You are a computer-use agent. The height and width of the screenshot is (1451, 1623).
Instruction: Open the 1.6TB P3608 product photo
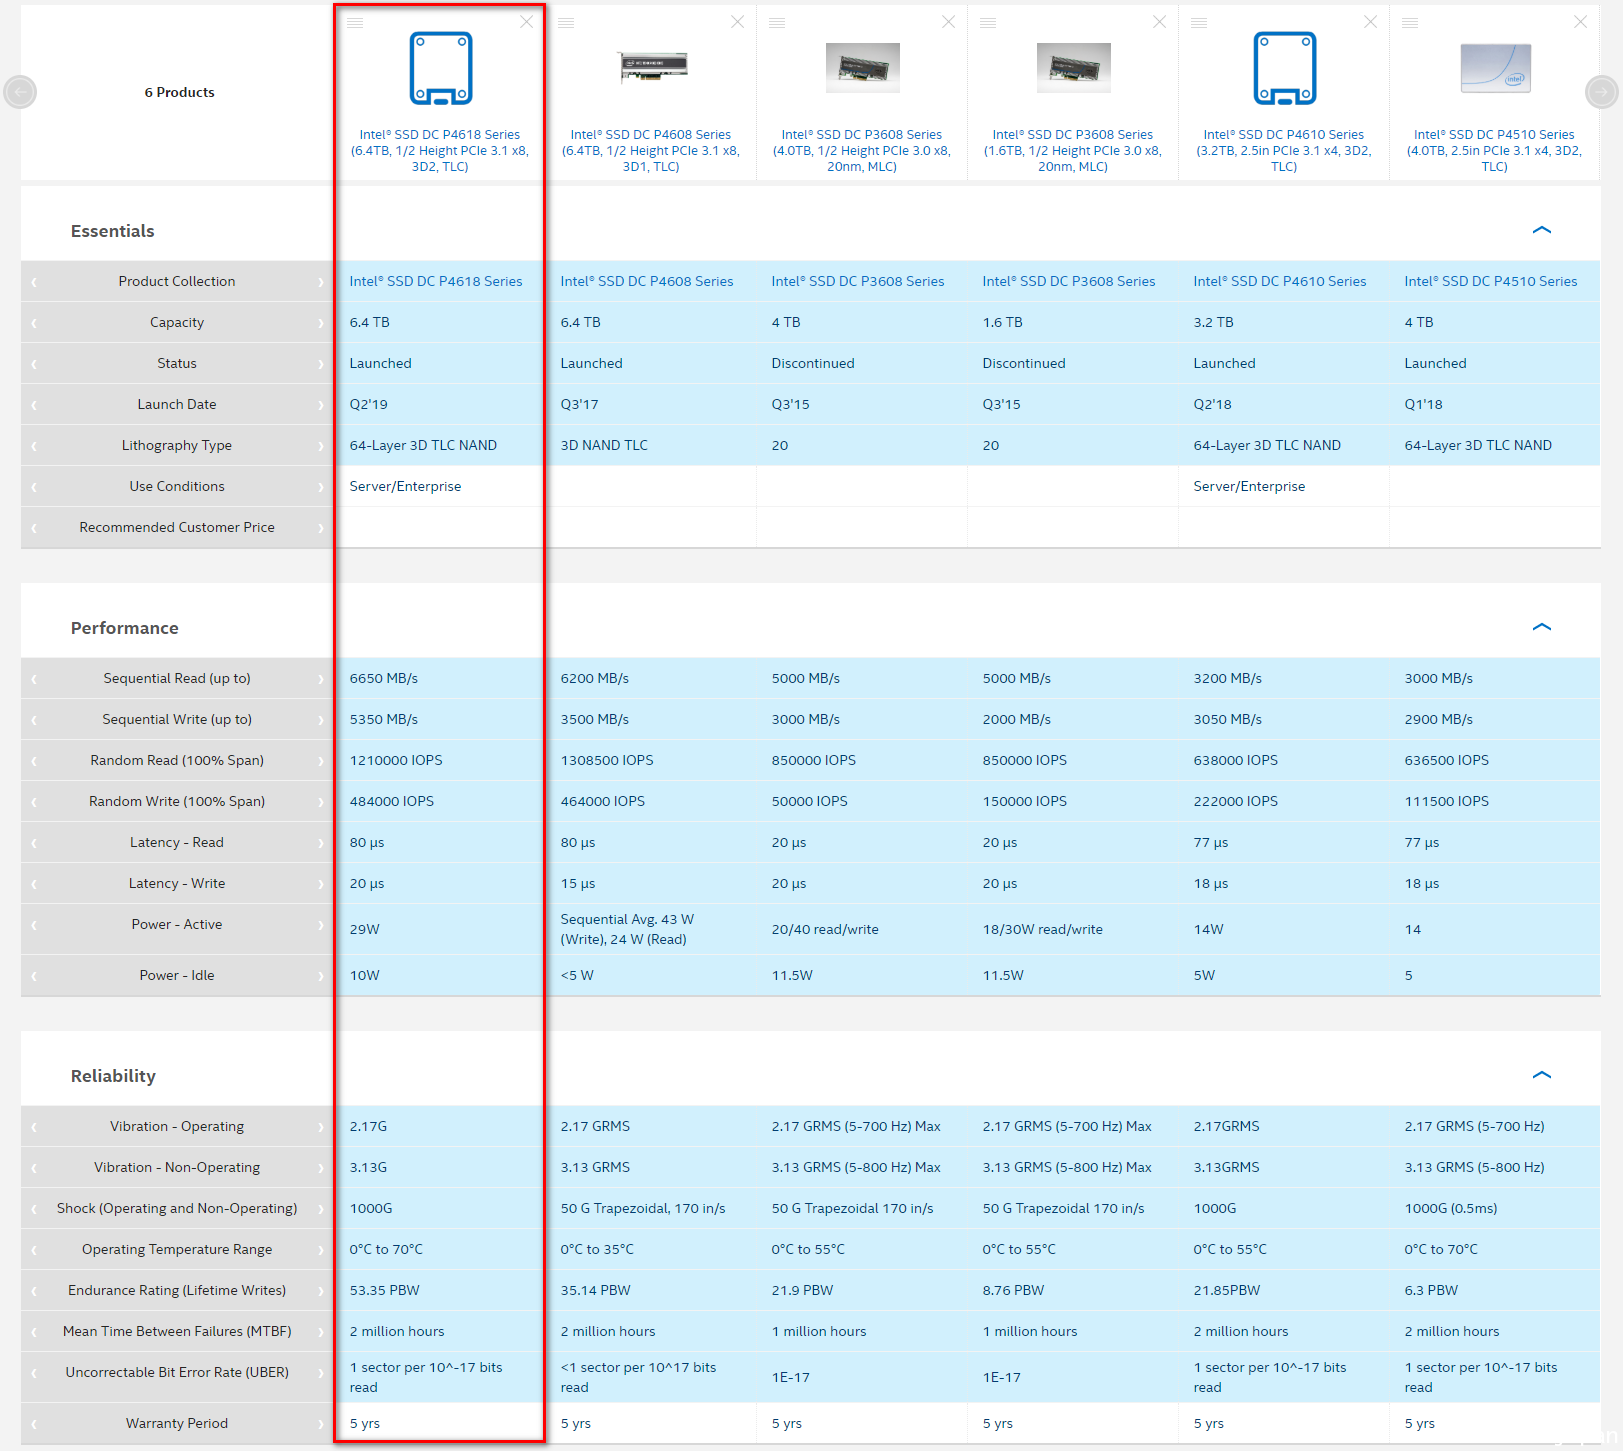(x=1074, y=68)
